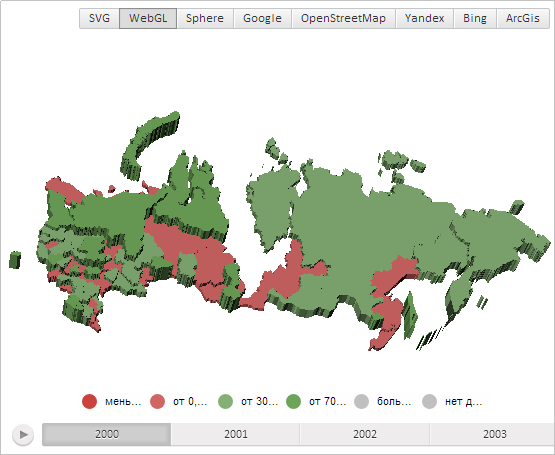The width and height of the screenshot is (555, 455).
Task: Select year 2000 on the timeline
Action: tap(107, 434)
